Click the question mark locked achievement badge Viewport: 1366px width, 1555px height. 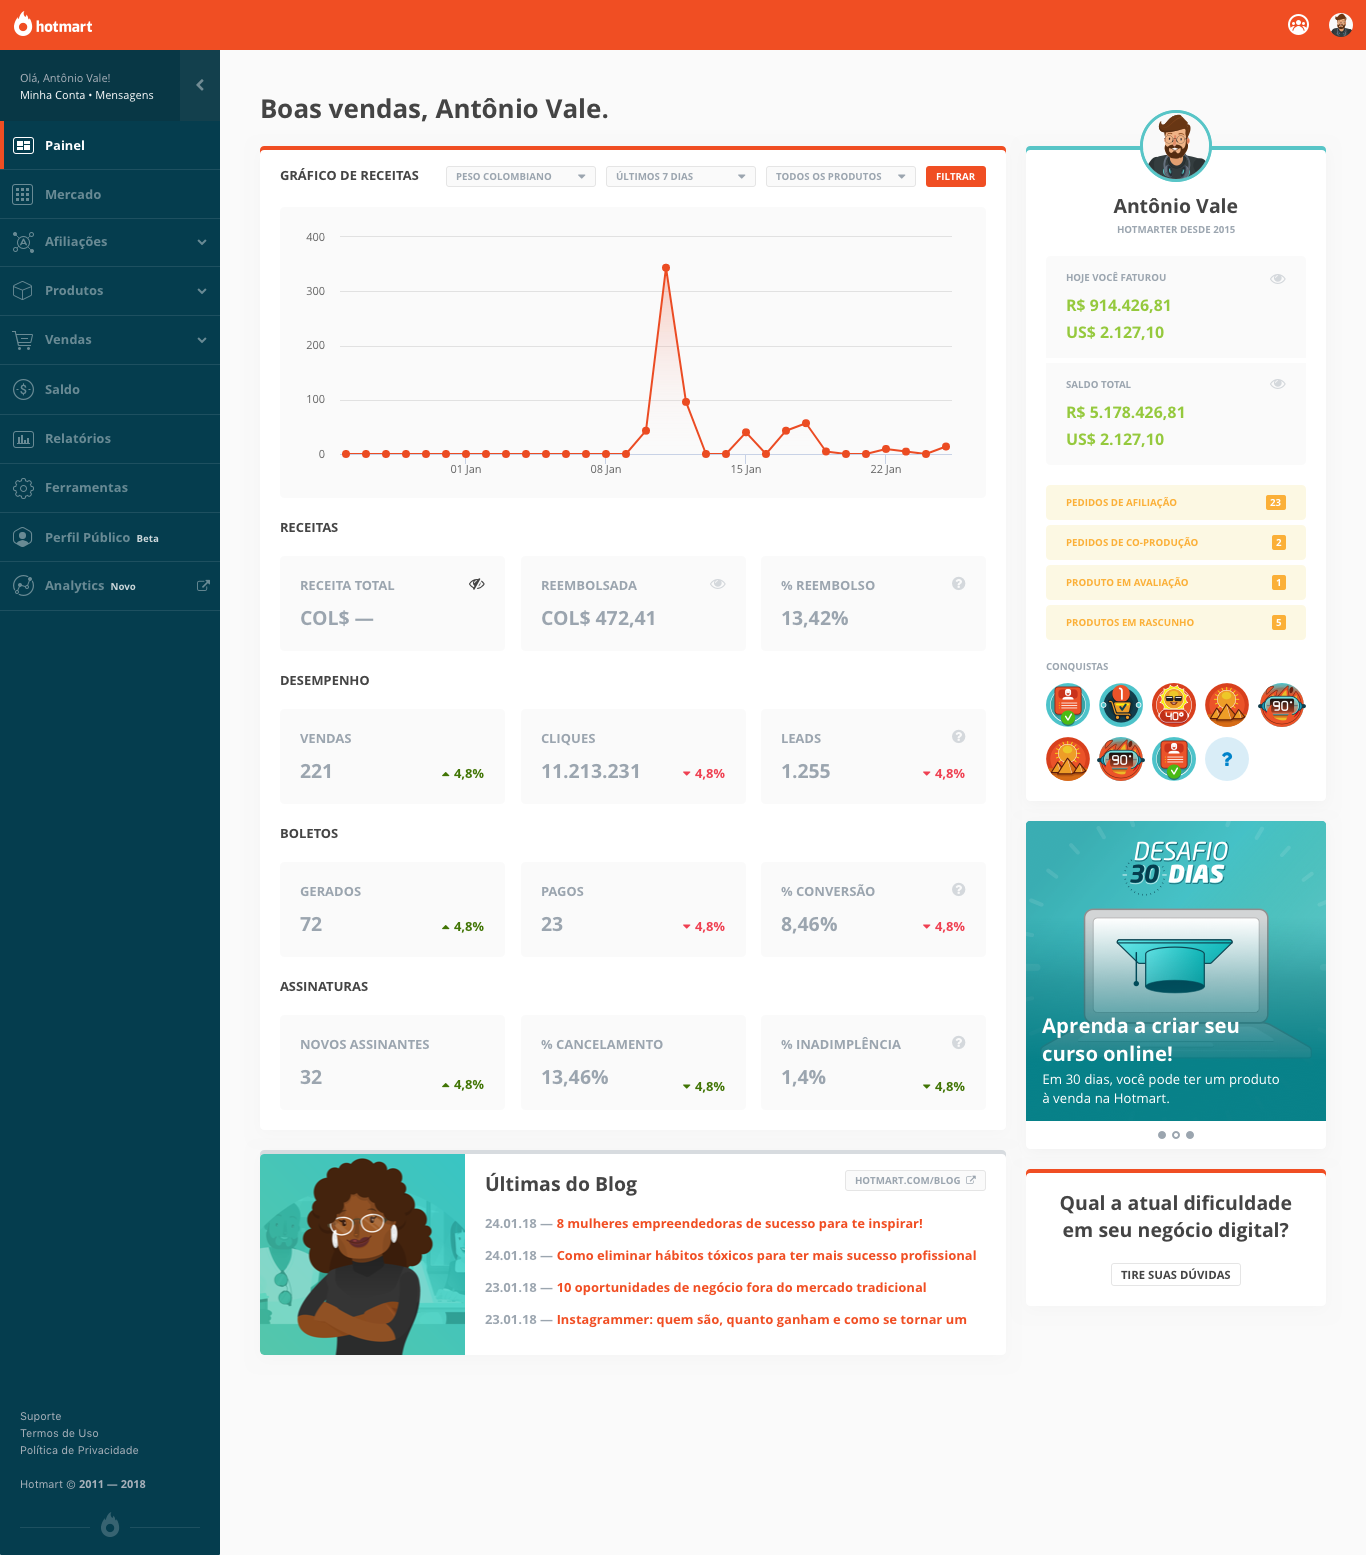[1226, 759]
